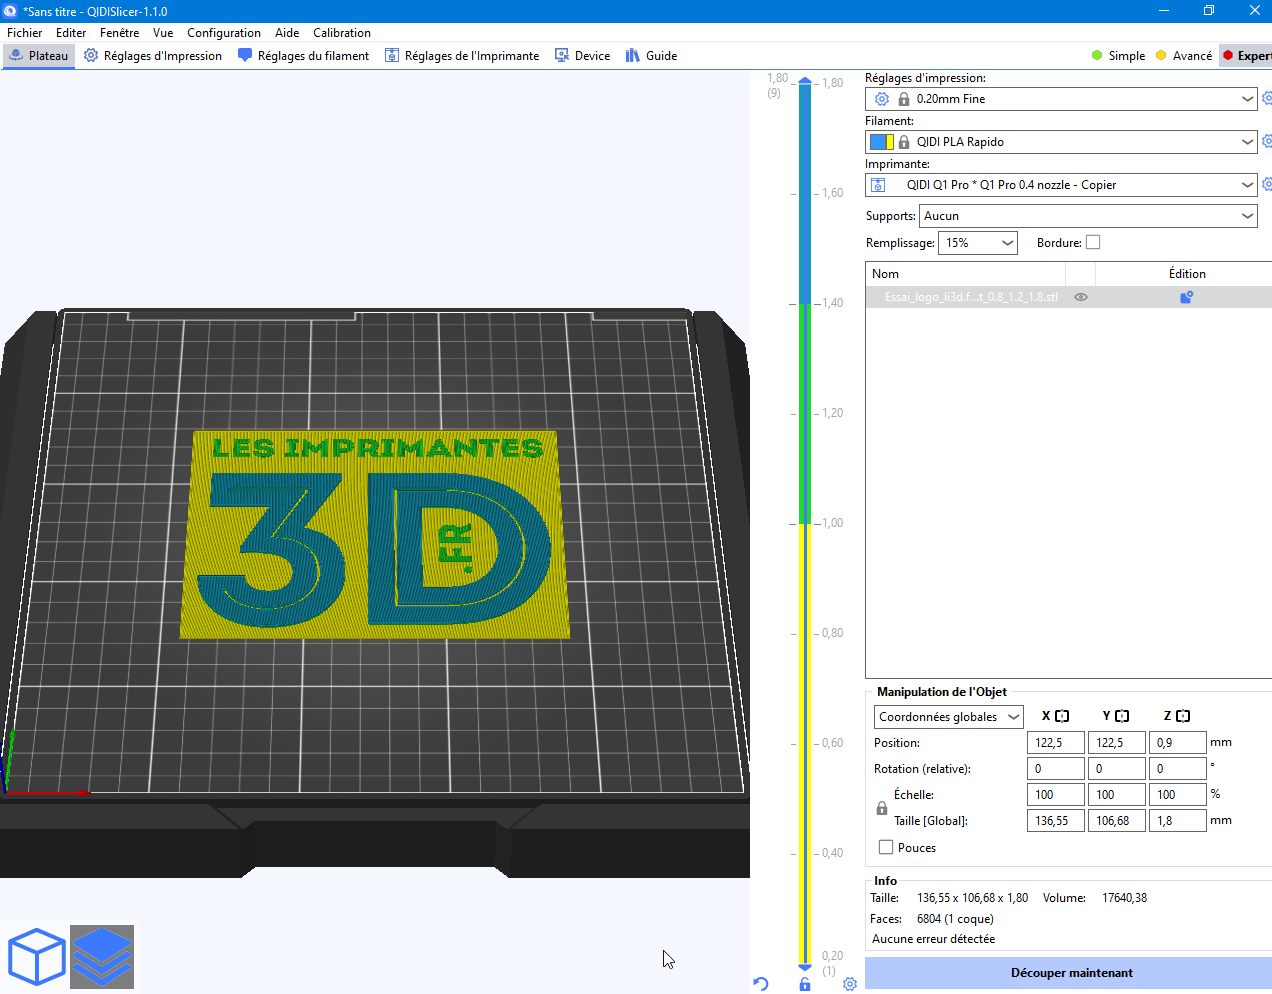This screenshot has width=1272, height=994.
Task: Enable the Bordure checkbox
Action: [1093, 242]
